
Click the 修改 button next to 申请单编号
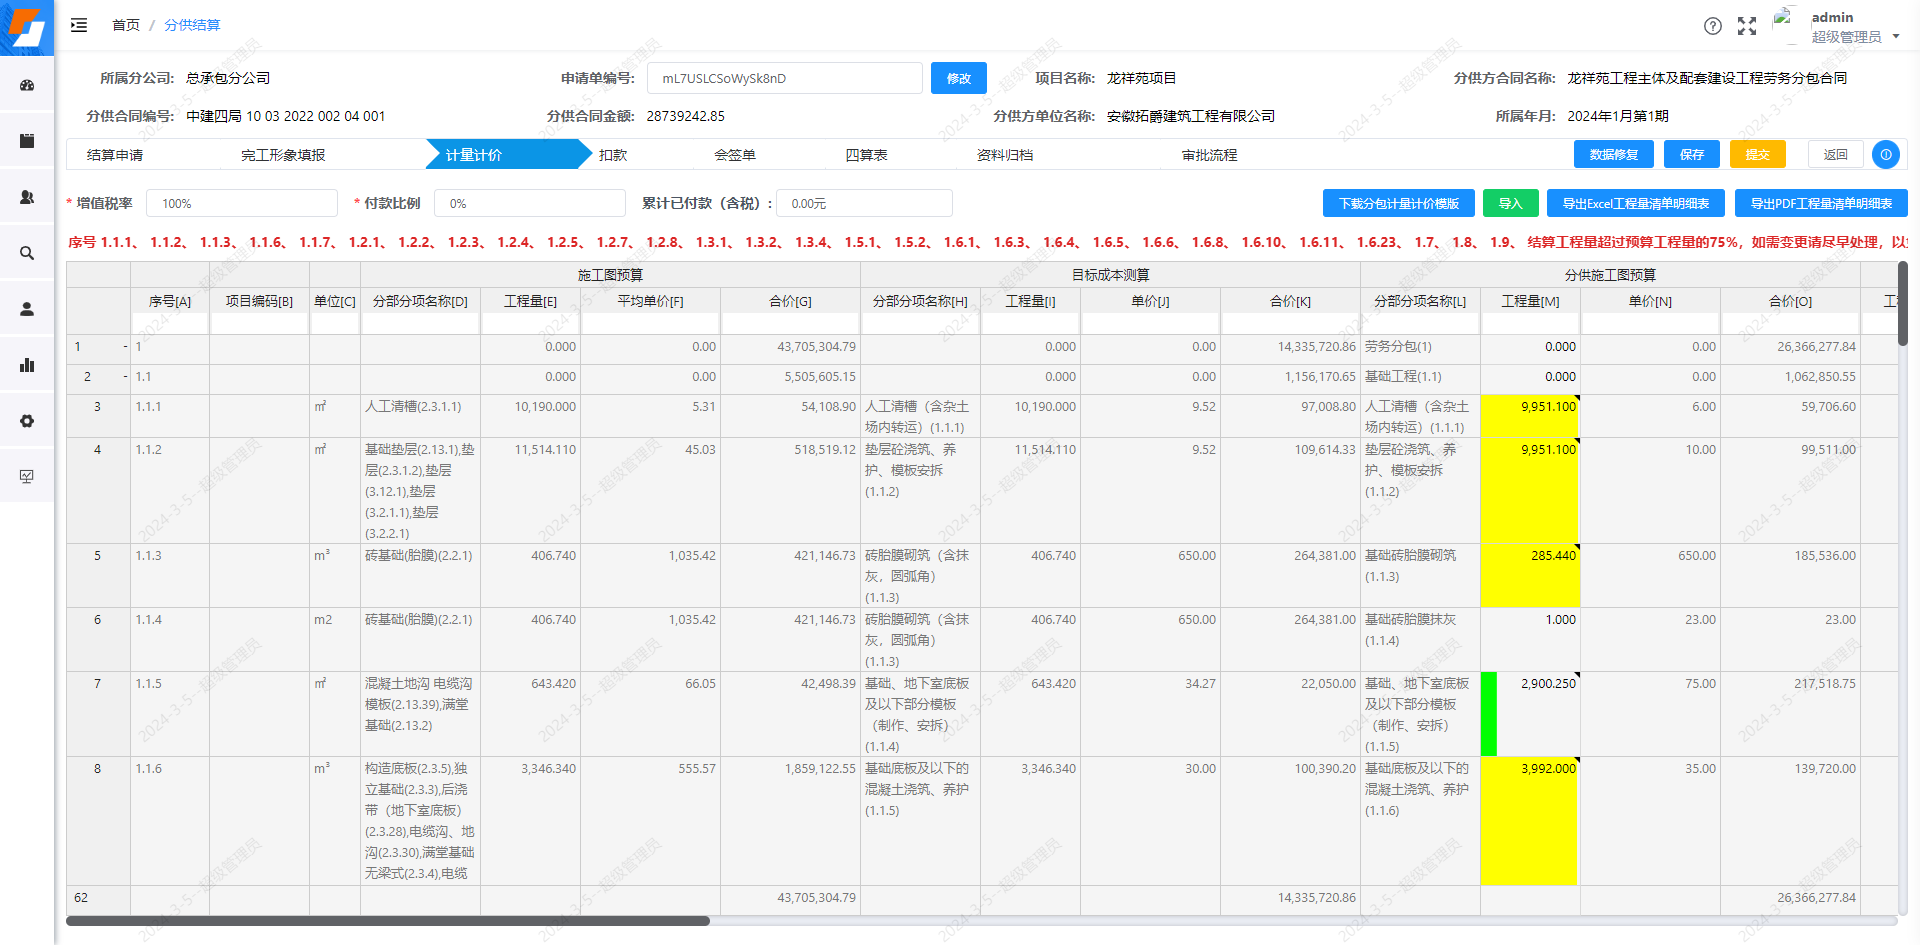(x=957, y=77)
